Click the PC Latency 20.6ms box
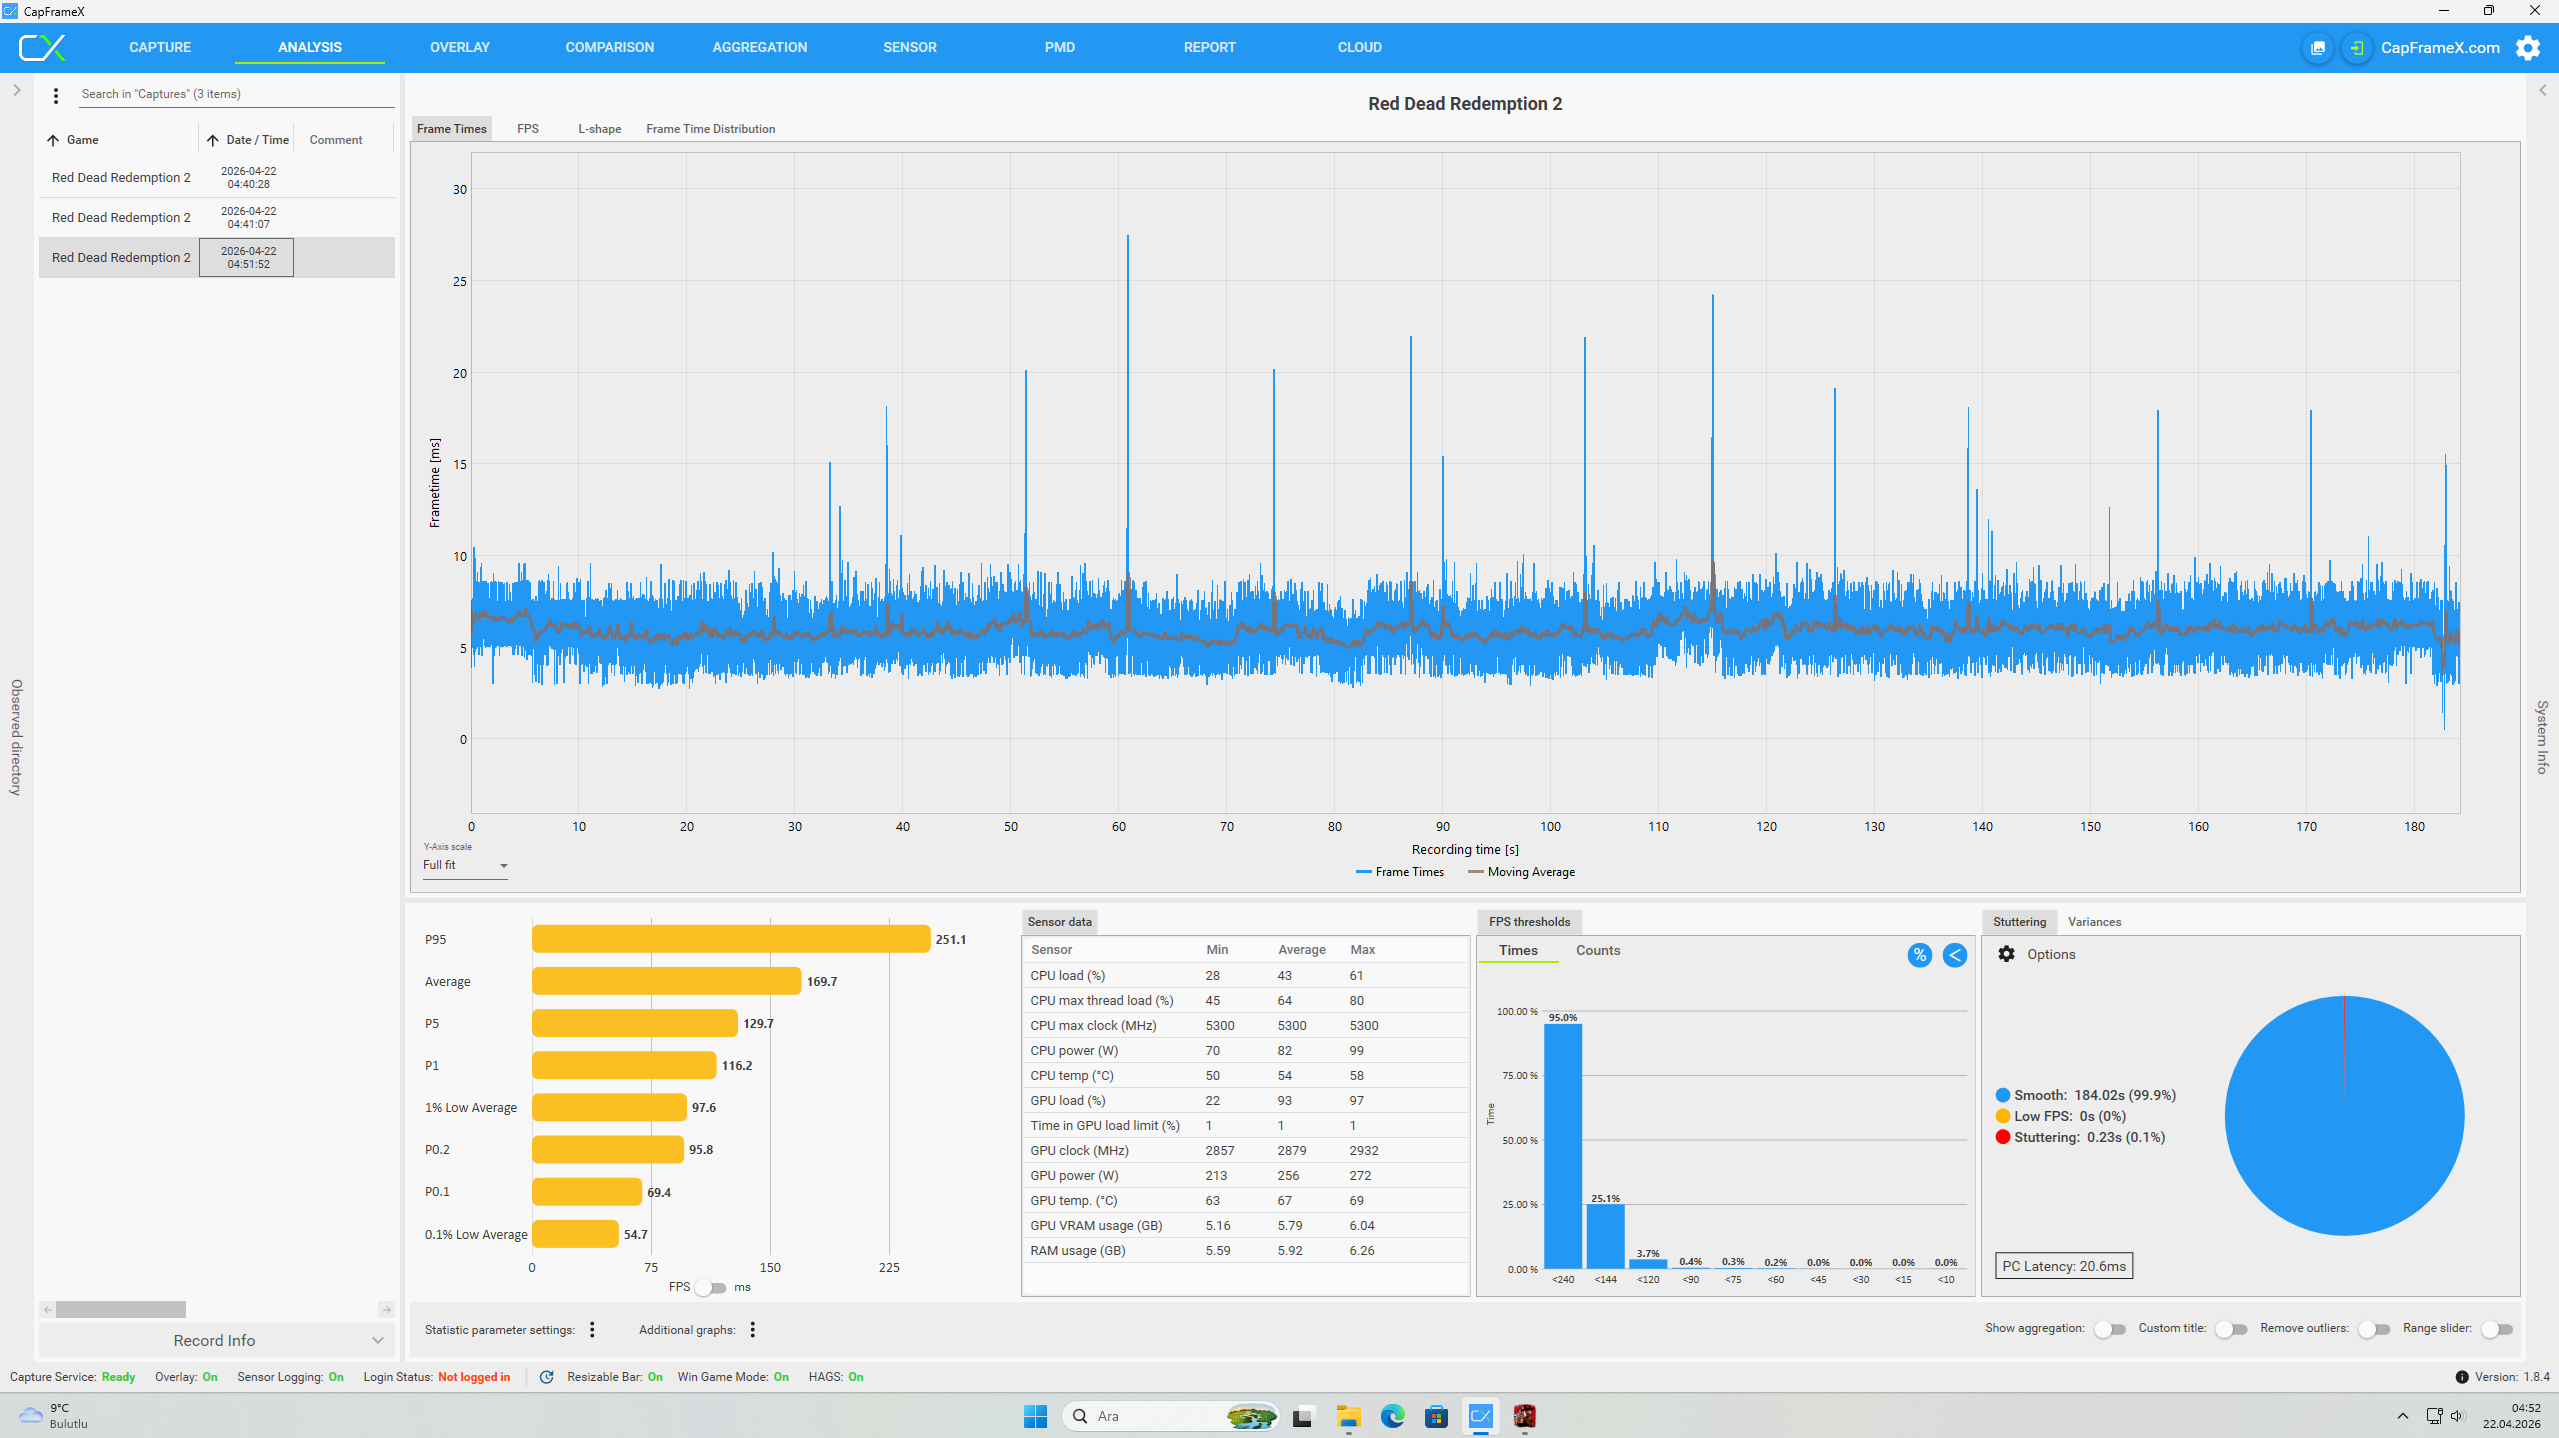The image size is (2559, 1438). 2064,1266
